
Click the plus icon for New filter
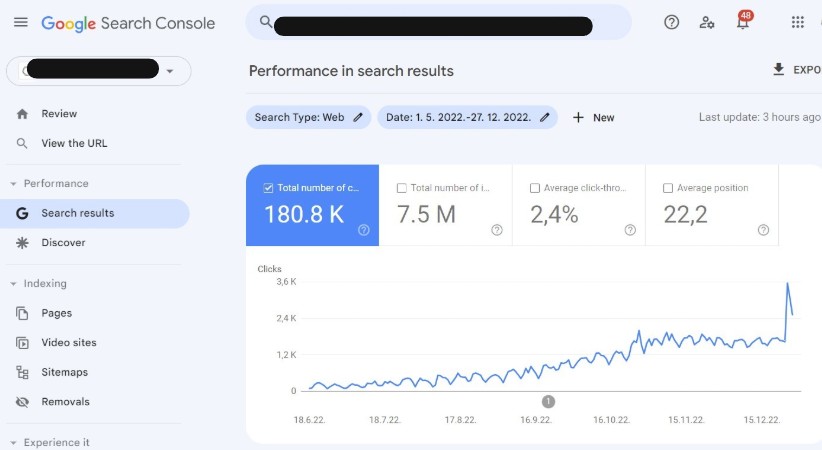tap(578, 117)
